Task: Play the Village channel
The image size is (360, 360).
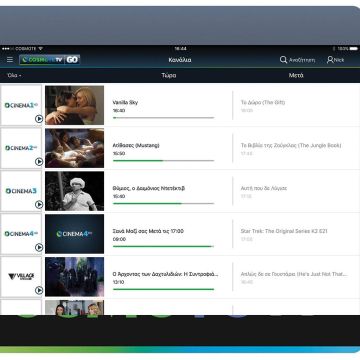Action: 39,290
